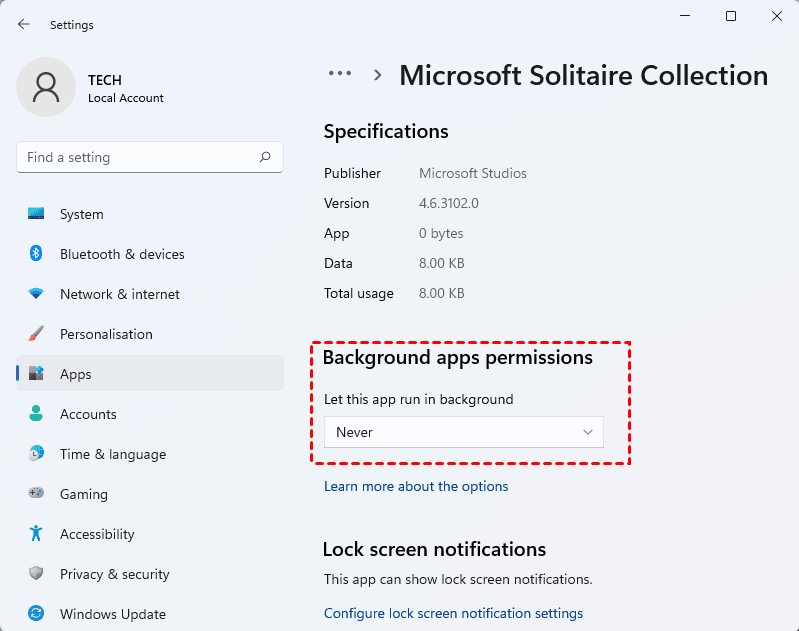
Task: Click the Personalisation paintbrush icon
Action: 36,334
